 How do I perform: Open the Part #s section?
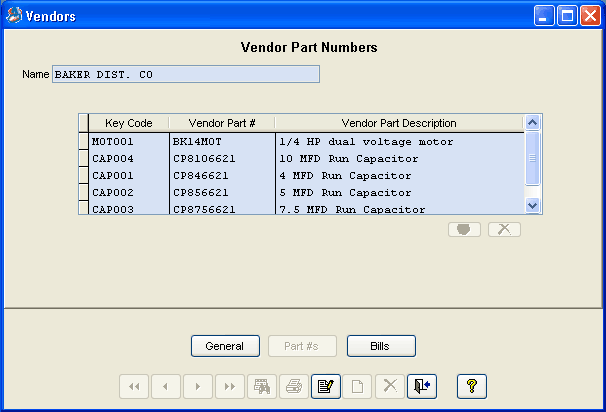pos(302,346)
